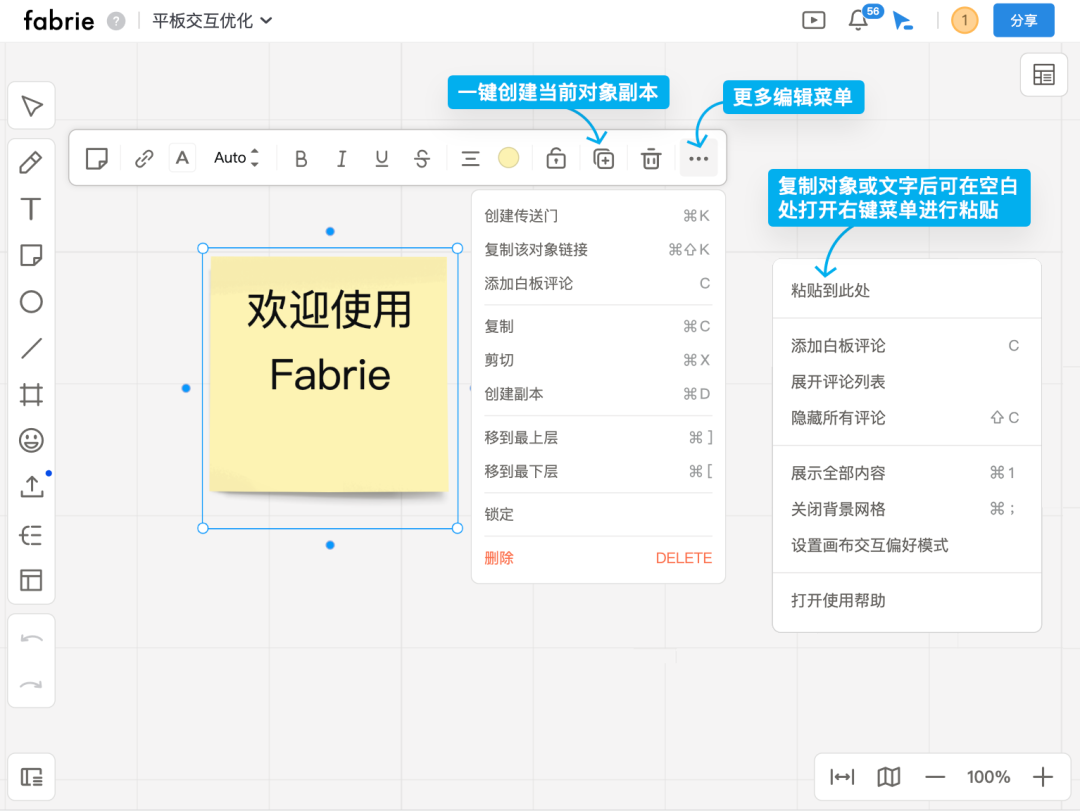This screenshot has width=1080, height=811.
Task: Open the emoji sticker picker
Action: 31,440
